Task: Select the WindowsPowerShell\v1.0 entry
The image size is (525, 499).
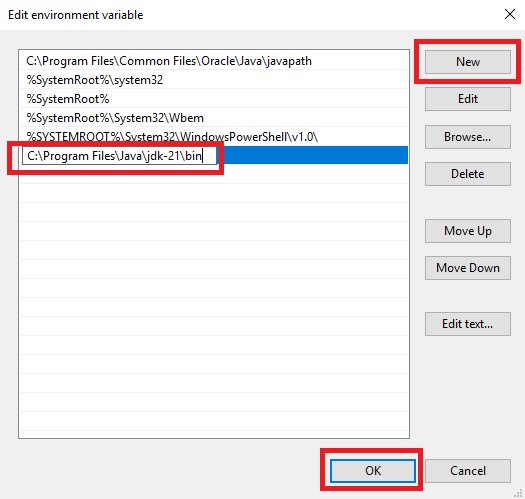Action: 214,136
